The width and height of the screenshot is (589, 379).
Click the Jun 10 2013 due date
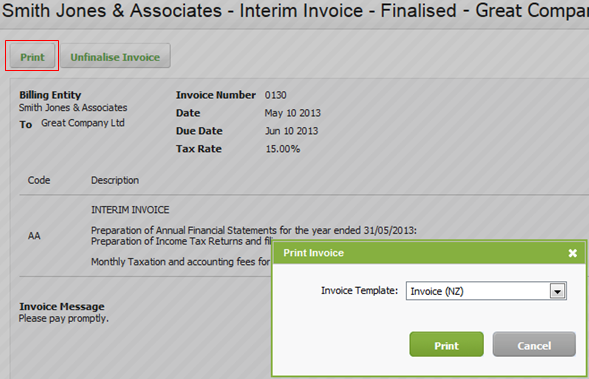[x=291, y=131]
